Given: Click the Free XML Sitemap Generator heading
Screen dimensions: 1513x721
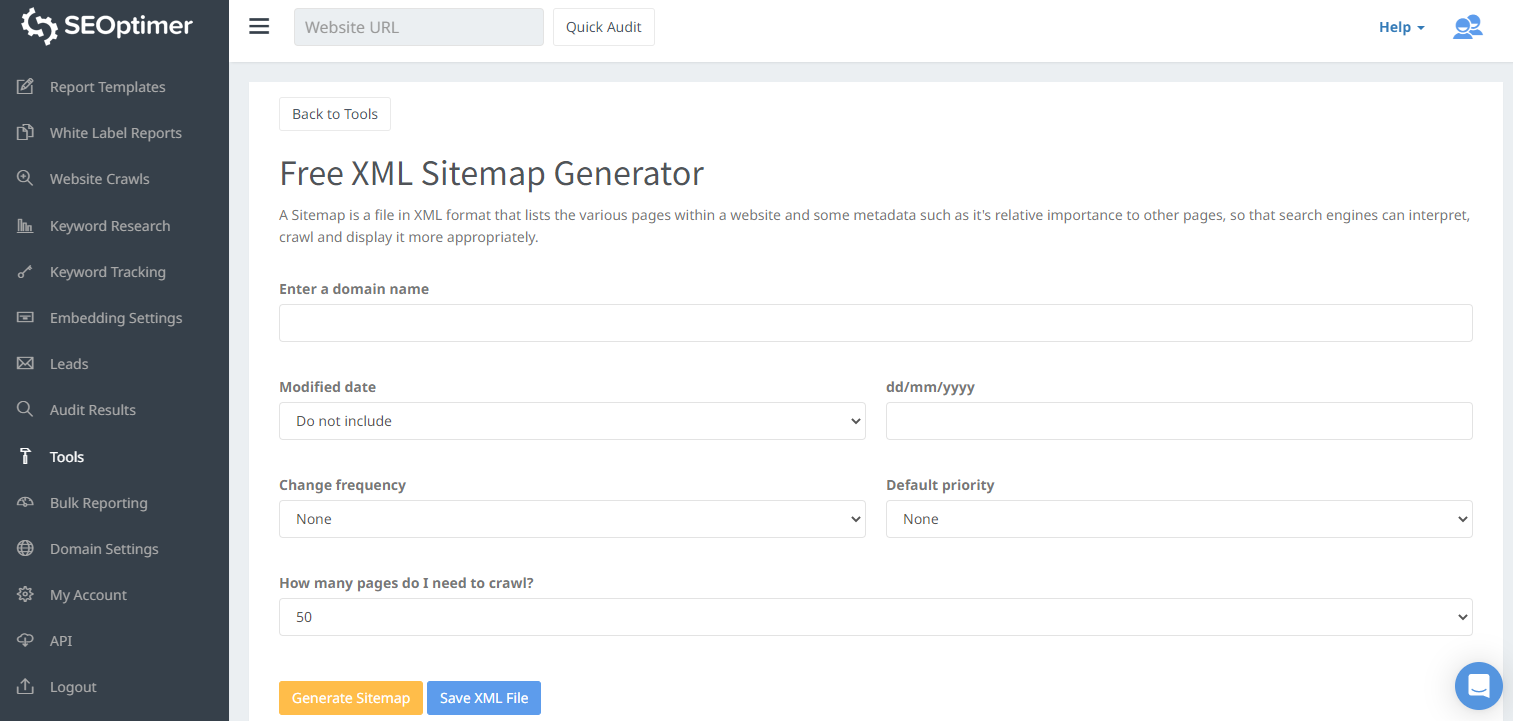Looking at the screenshot, I should coord(492,173).
